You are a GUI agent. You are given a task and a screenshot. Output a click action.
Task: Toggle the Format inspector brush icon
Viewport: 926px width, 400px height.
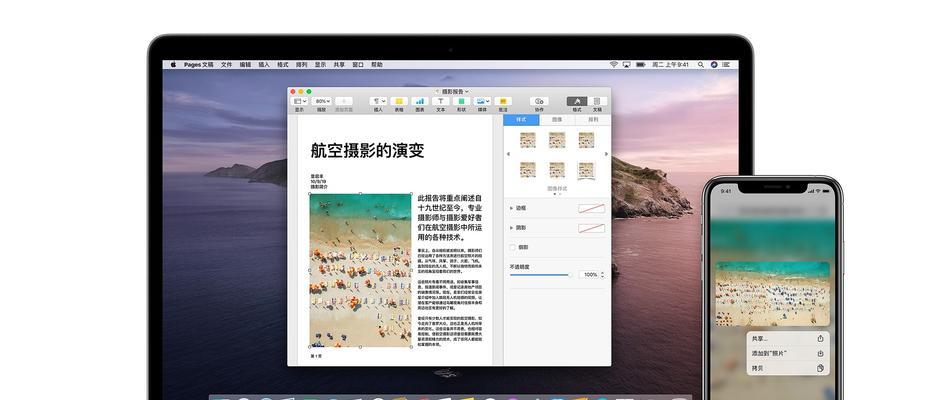(576, 102)
